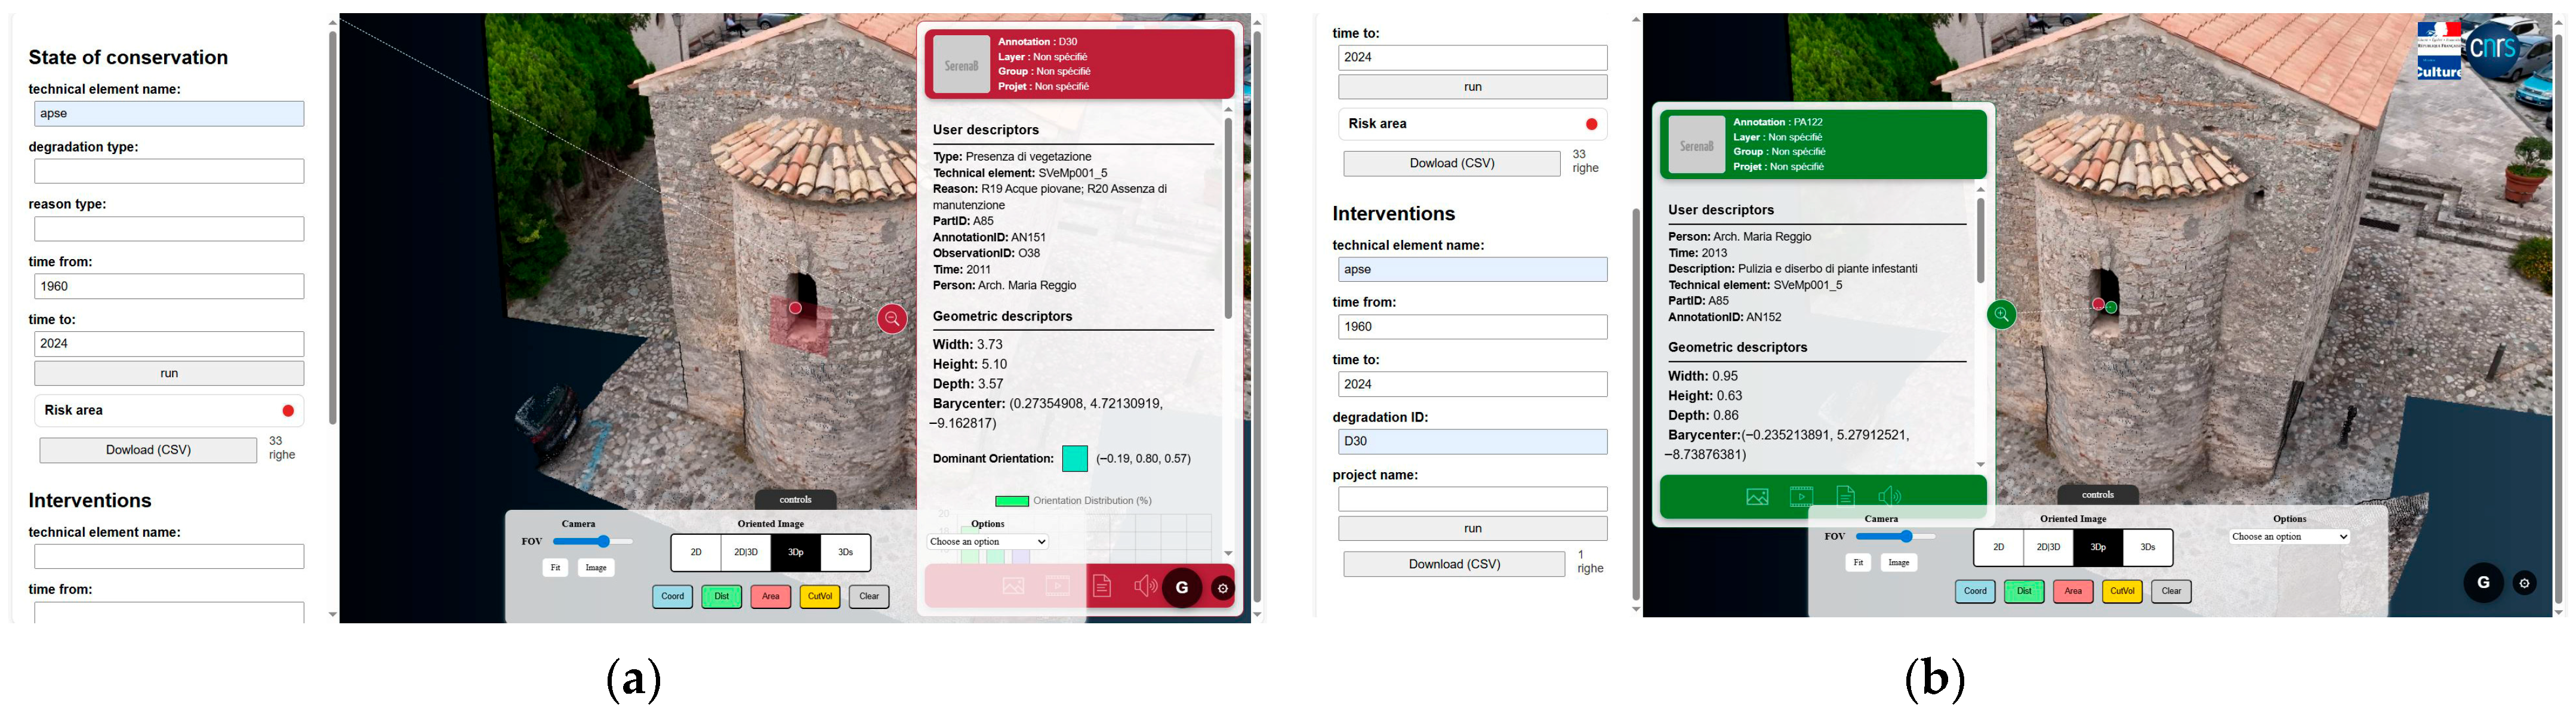The height and width of the screenshot is (717, 2576).
Task: Click the cyan Dominant Orientation color swatch
Action: tap(1074, 459)
